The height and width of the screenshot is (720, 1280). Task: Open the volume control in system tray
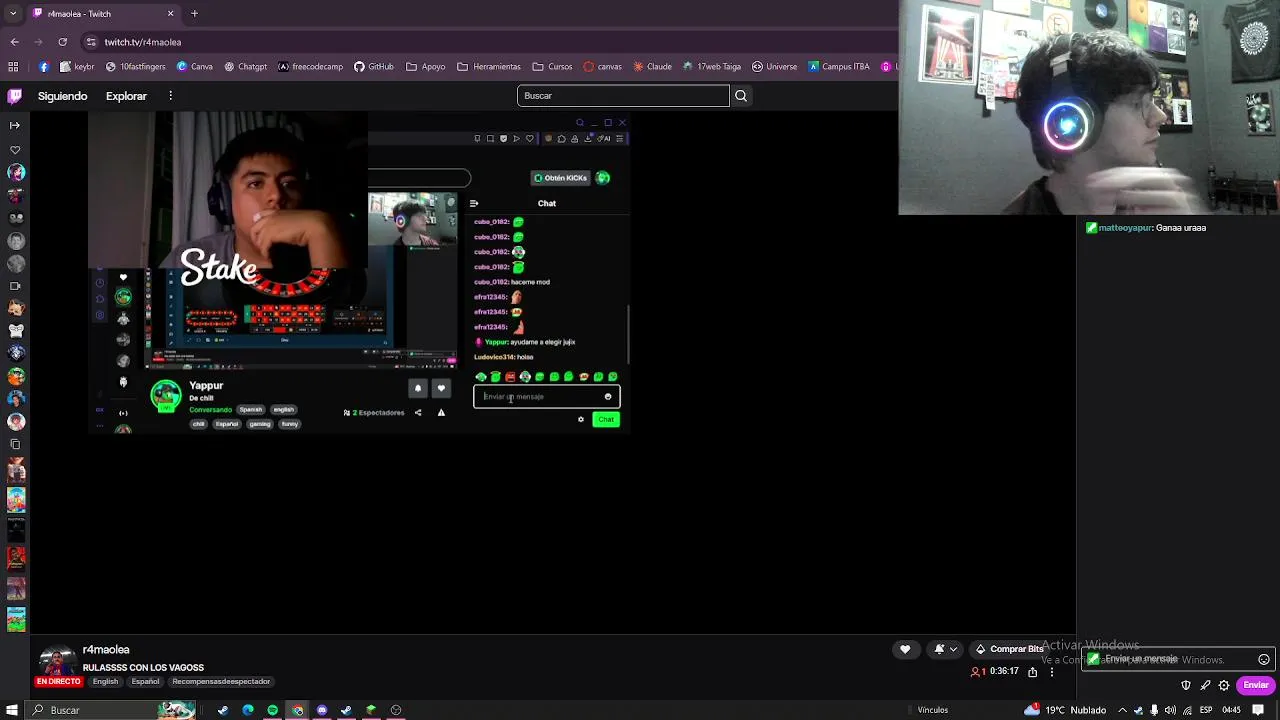[1170, 710]
